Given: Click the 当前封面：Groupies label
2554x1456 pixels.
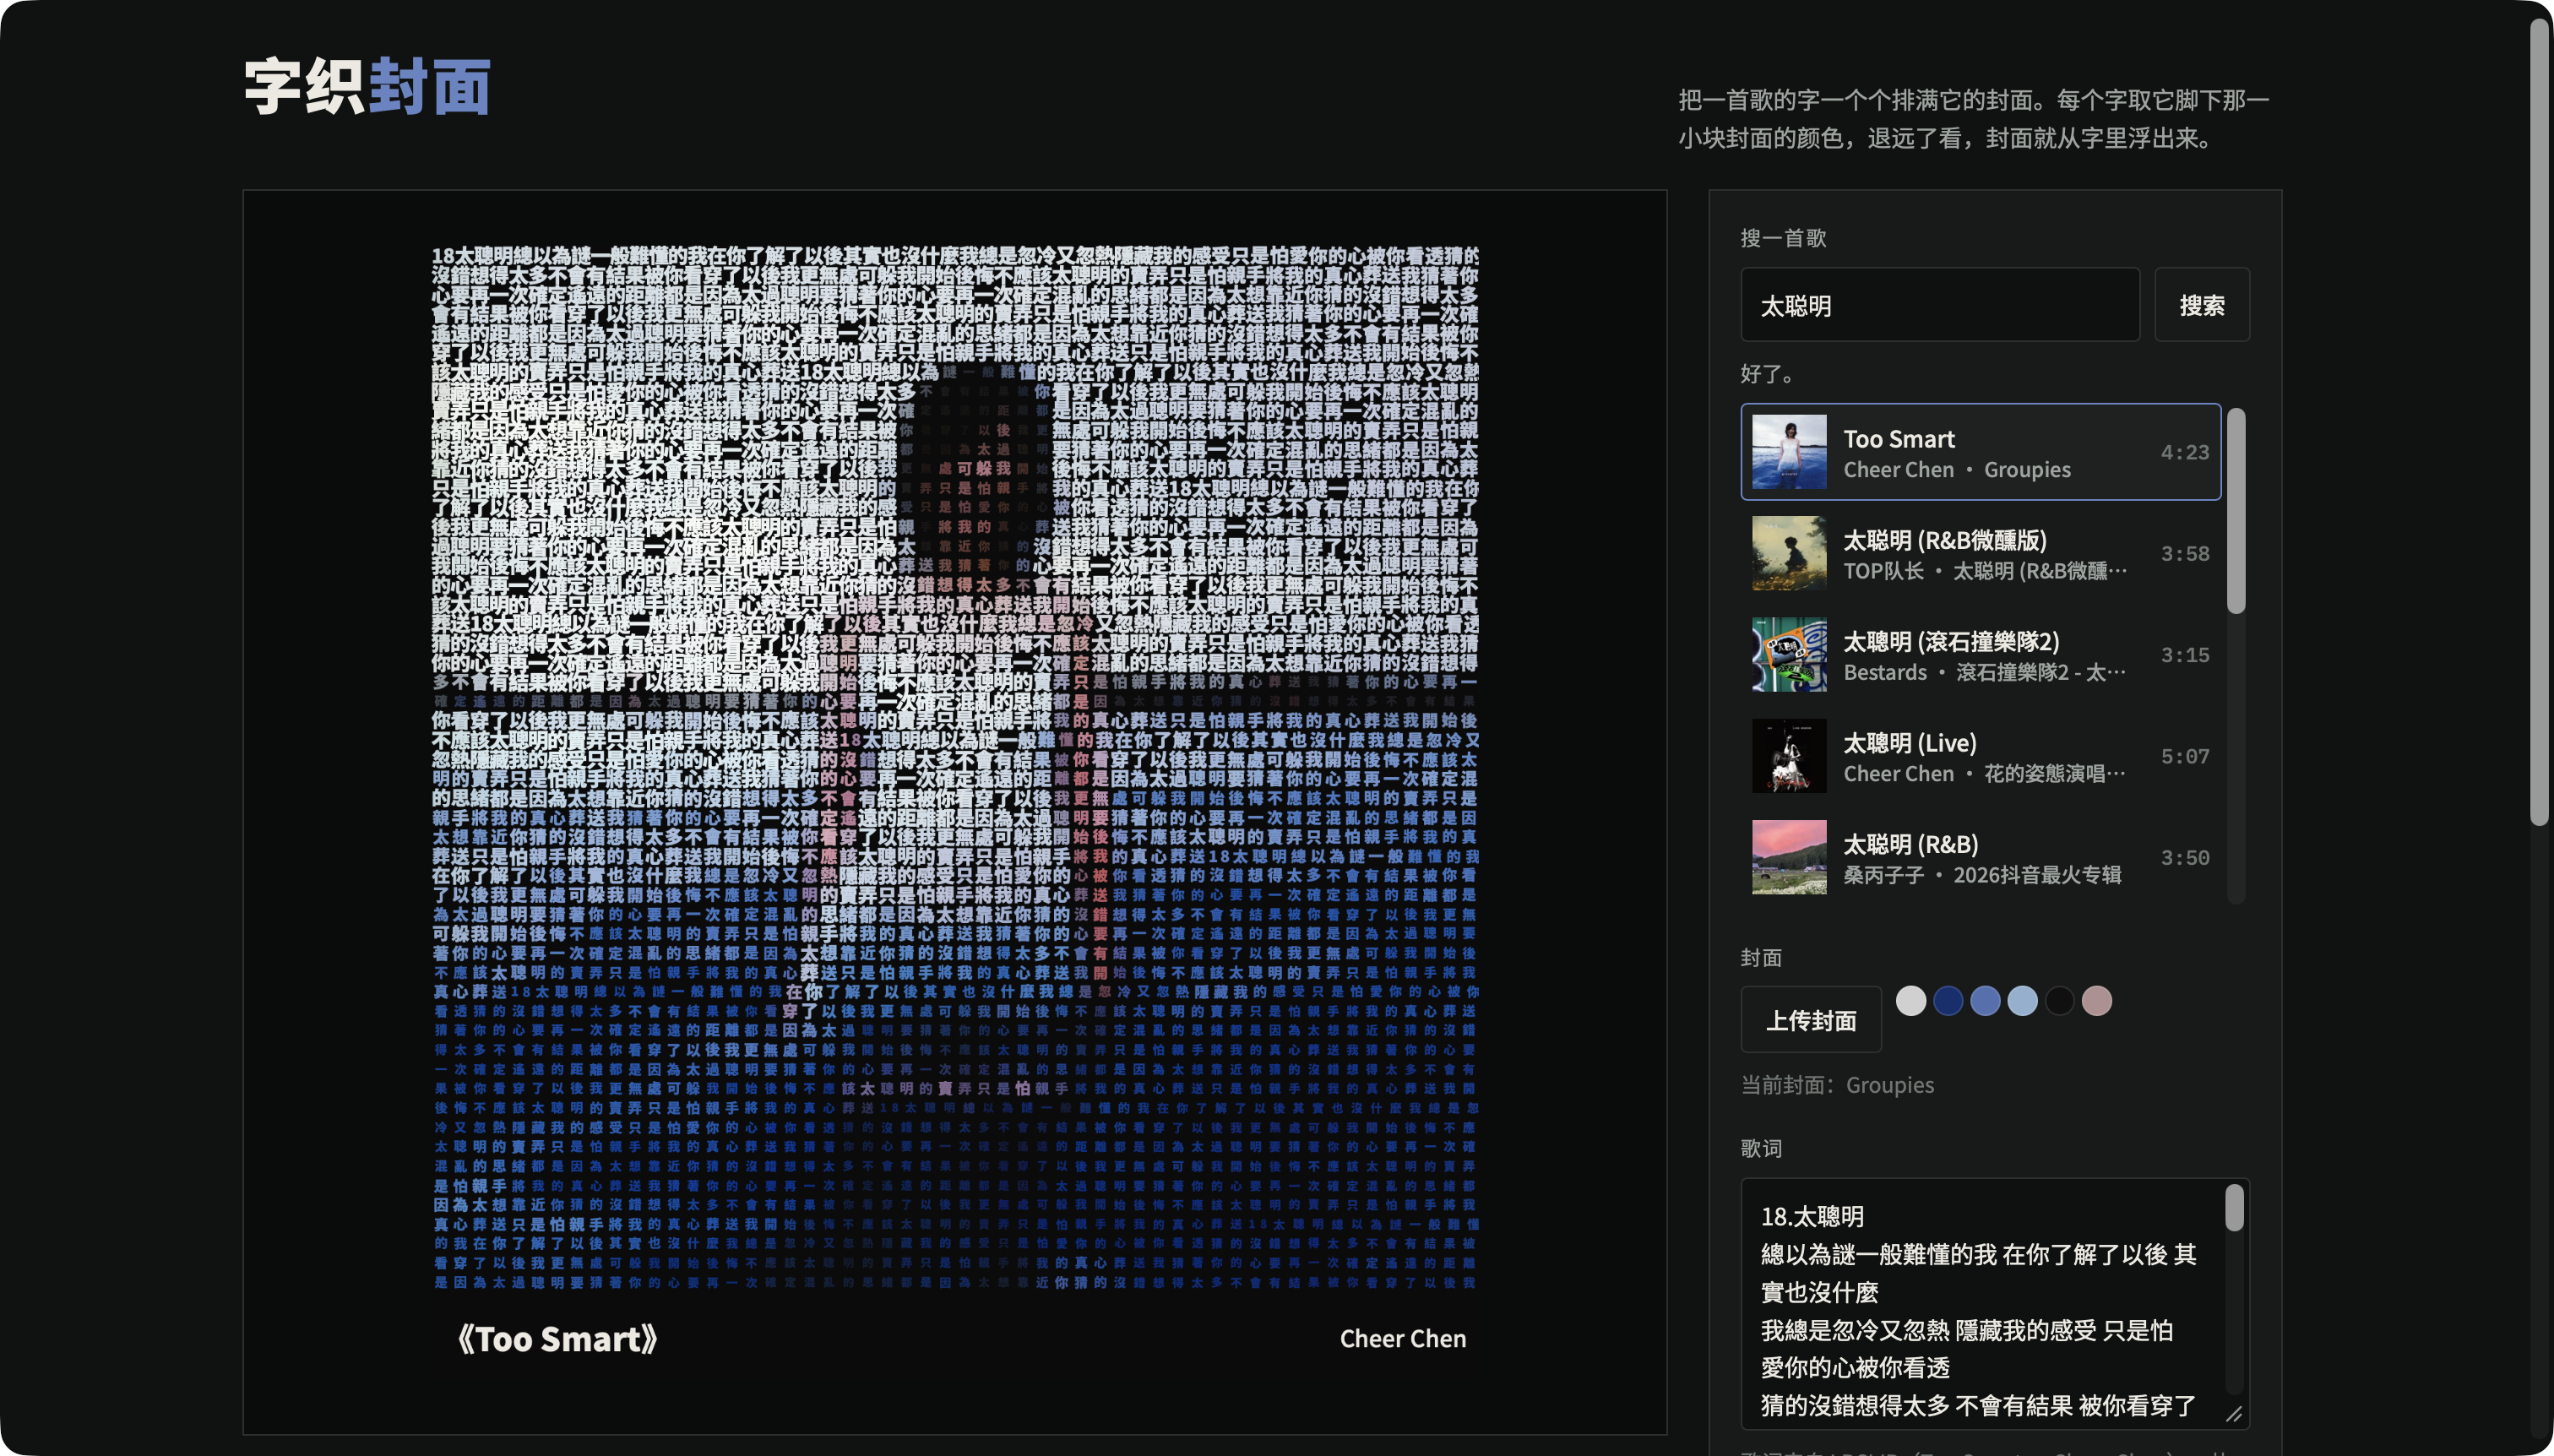Looking at the screenshot, I should [x=1837, y=1085].
